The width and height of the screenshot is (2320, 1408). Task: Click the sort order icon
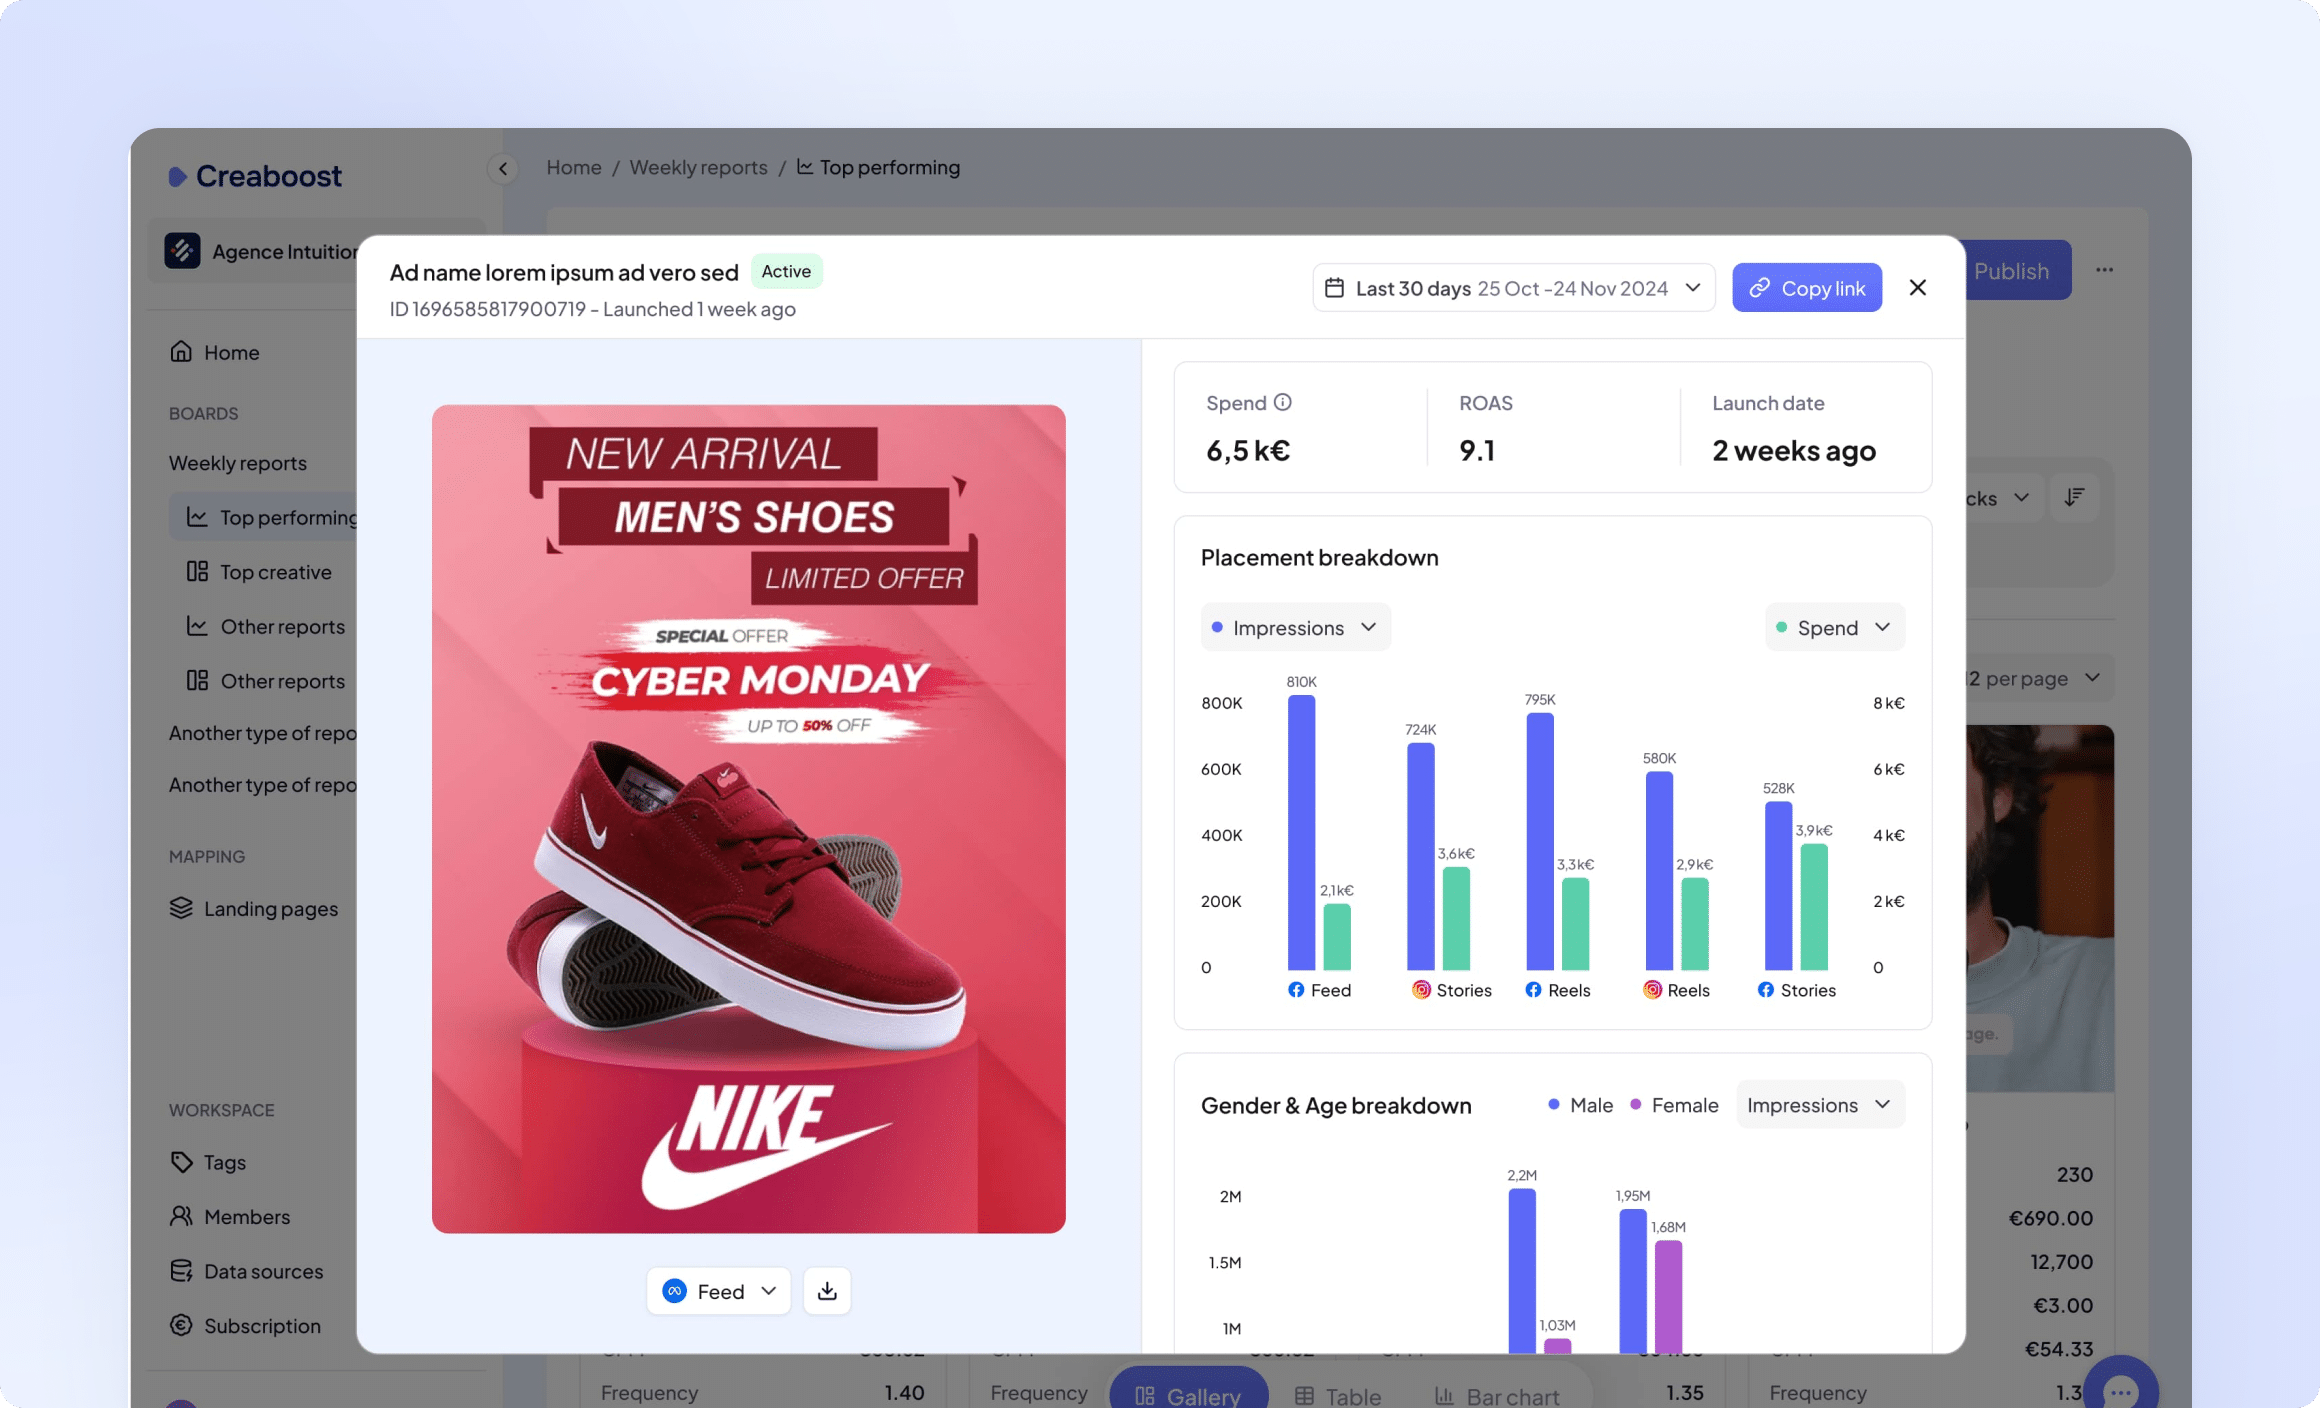pos(2075,497)
